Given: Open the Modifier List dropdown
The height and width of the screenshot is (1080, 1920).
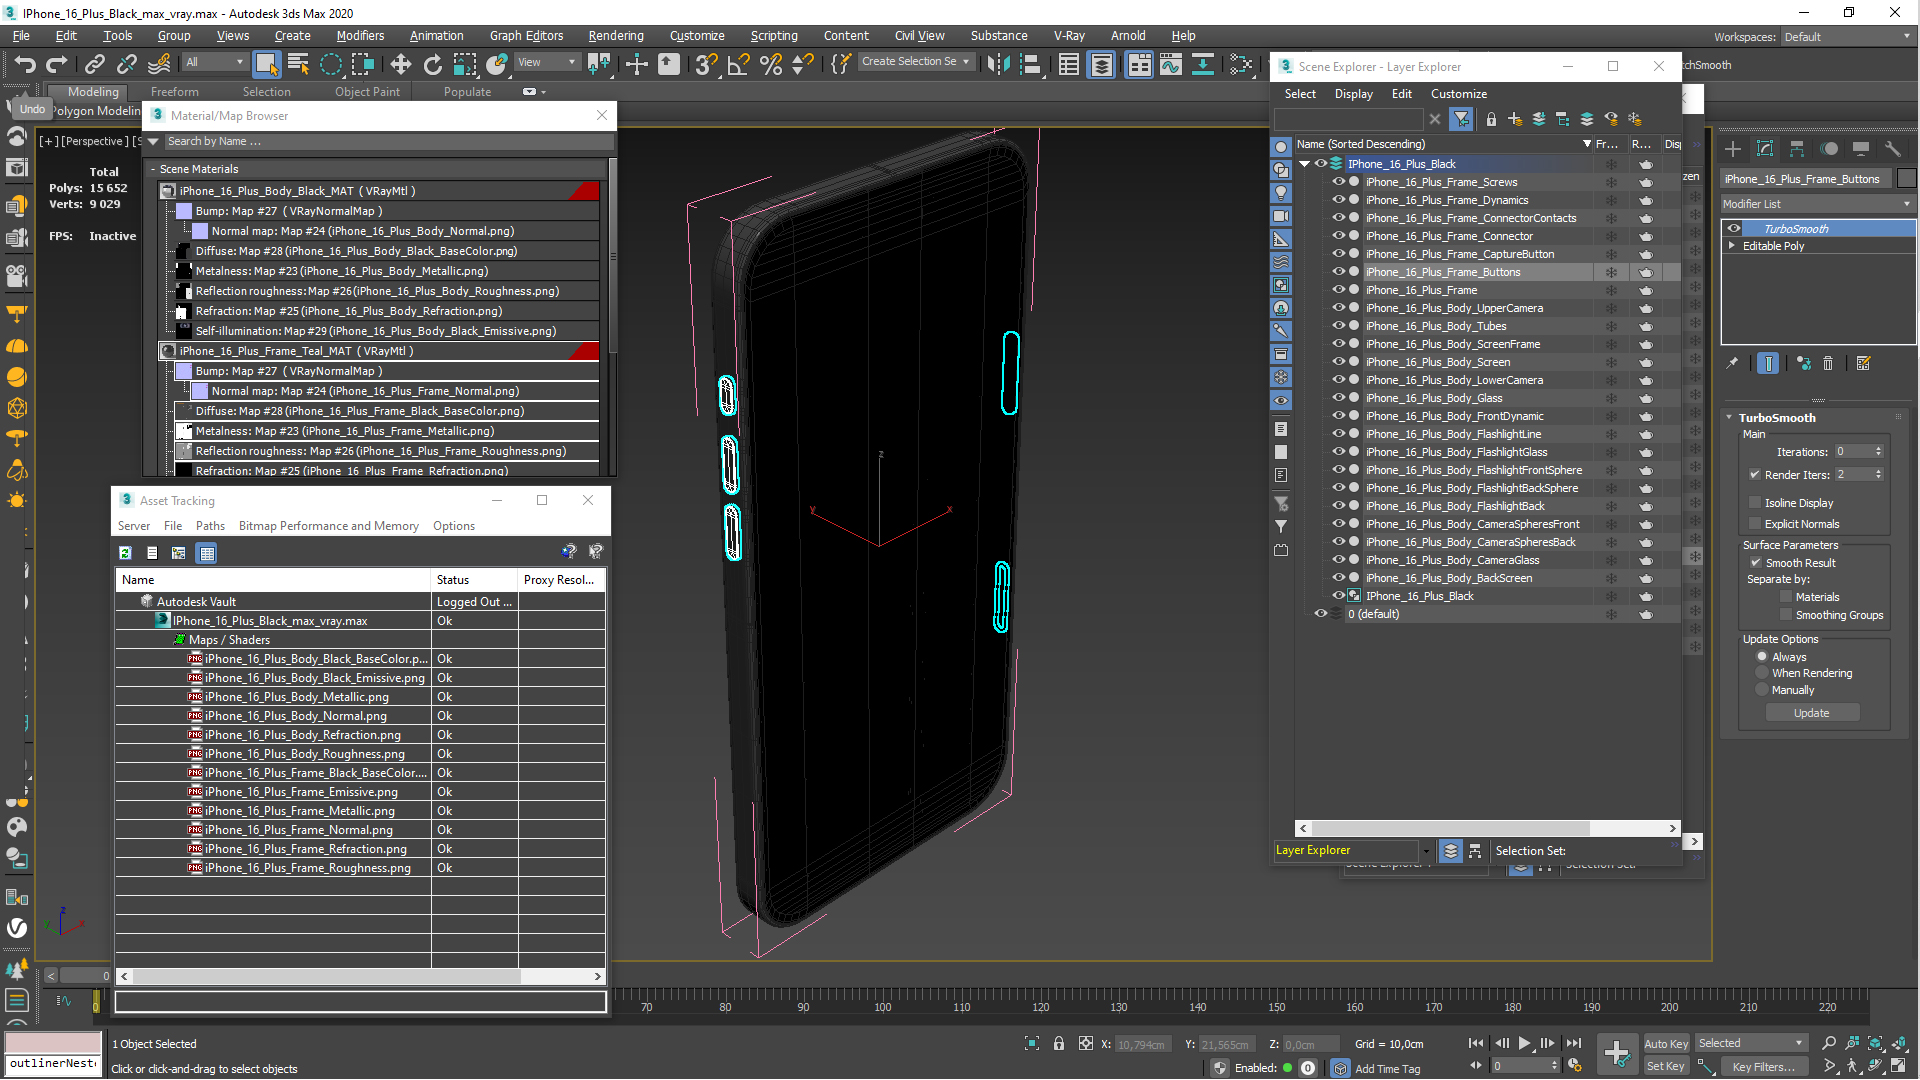Looking at the screenshot, I should (1817, 204).
